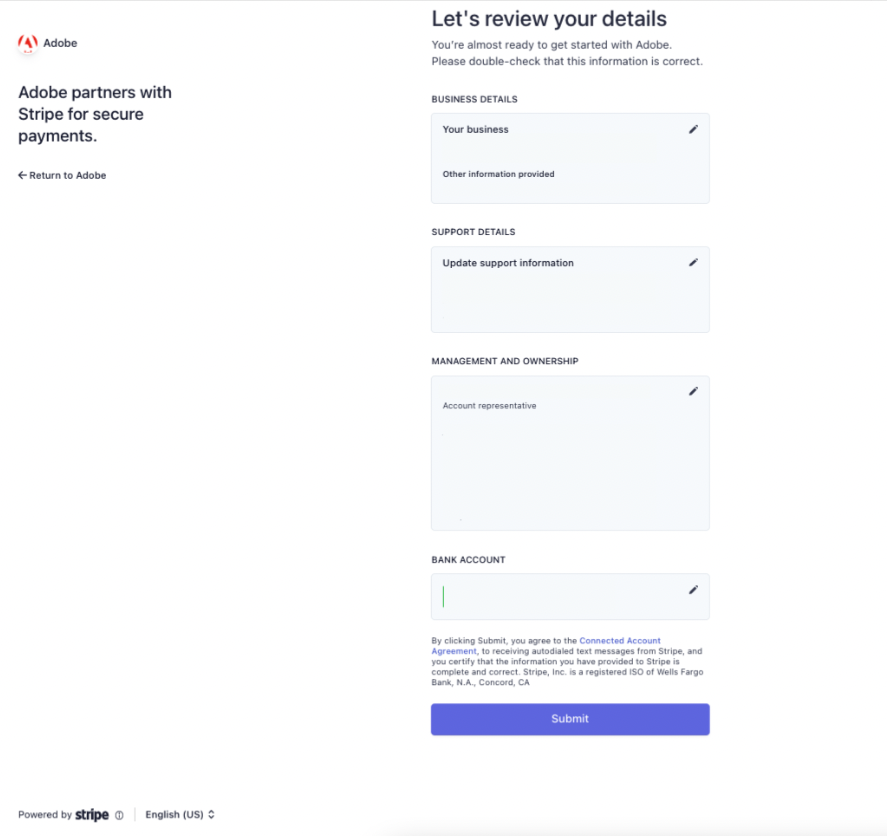Click the green bar in Bank Account card
The height and width of the screenshot is (836, 887).
click(x=444, y=596)
